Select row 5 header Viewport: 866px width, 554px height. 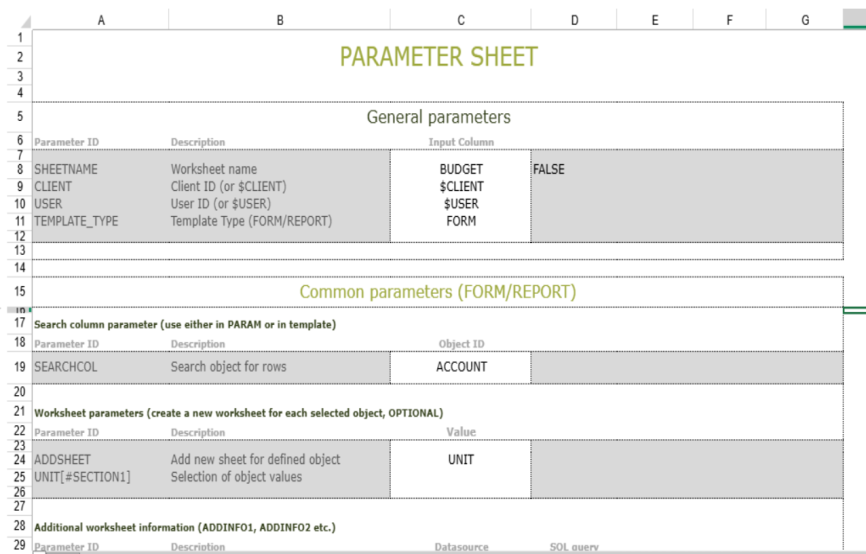[x=20, y=117]
